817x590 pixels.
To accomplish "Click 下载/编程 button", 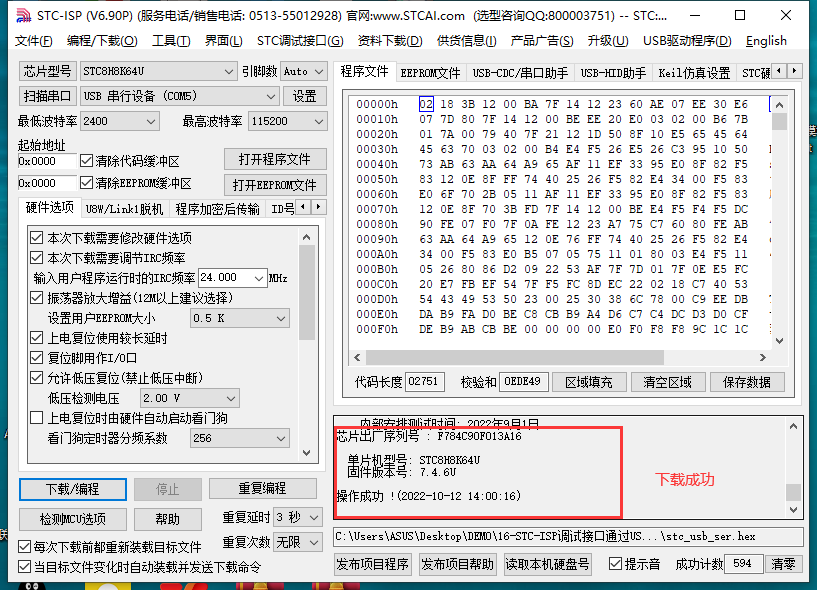I will (x=73, y=489).
